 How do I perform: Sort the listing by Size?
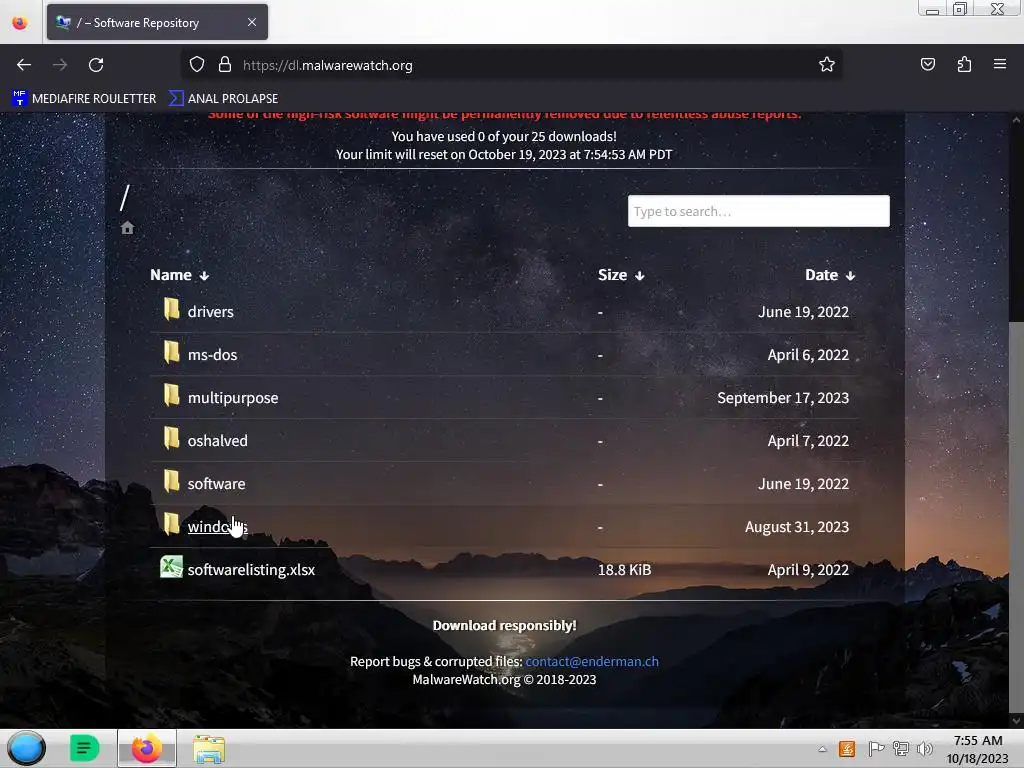click(621, 275)
